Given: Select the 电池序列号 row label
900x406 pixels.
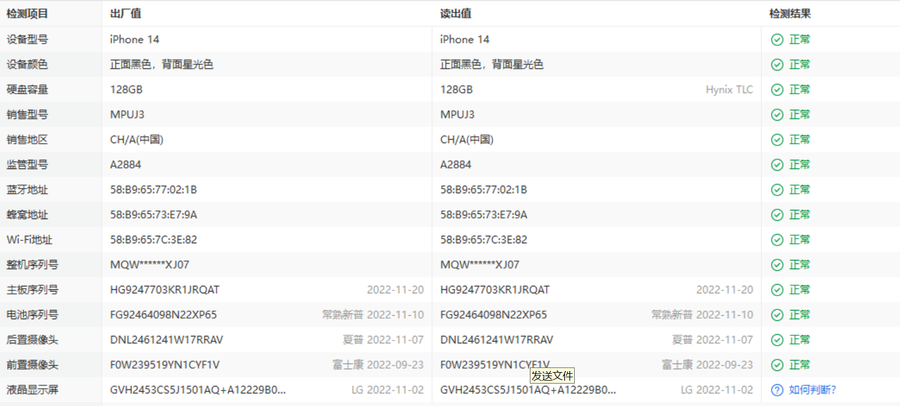Looking at the screenshot, I should pos(32,315).
